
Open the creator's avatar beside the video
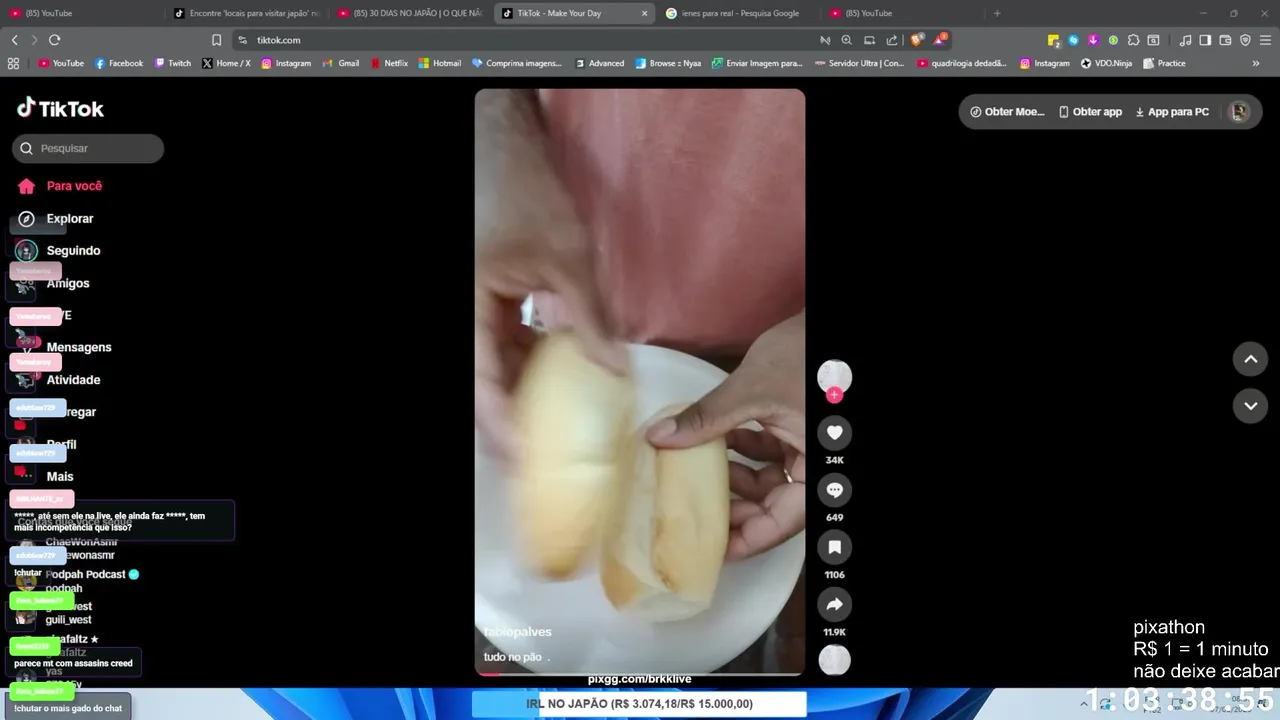pyautogui.click(x=835, y=376)
